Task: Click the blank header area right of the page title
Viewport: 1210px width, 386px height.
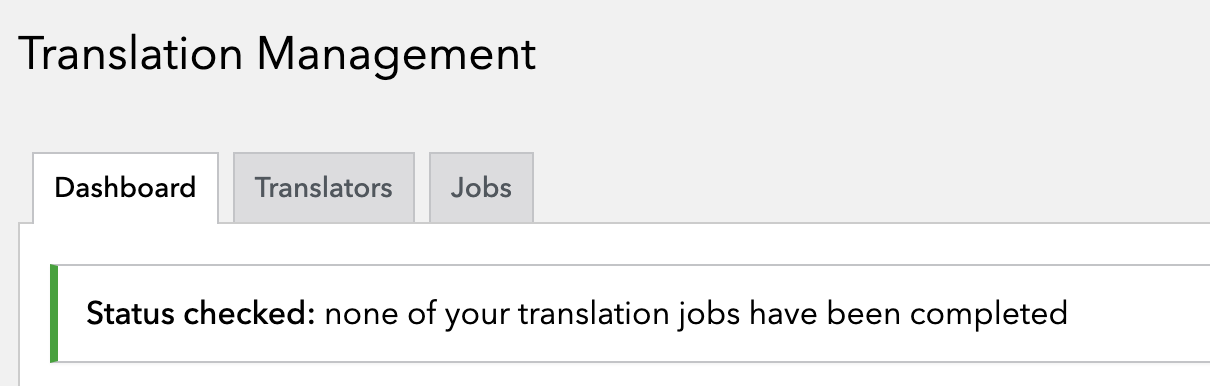Action: (870, 54)
